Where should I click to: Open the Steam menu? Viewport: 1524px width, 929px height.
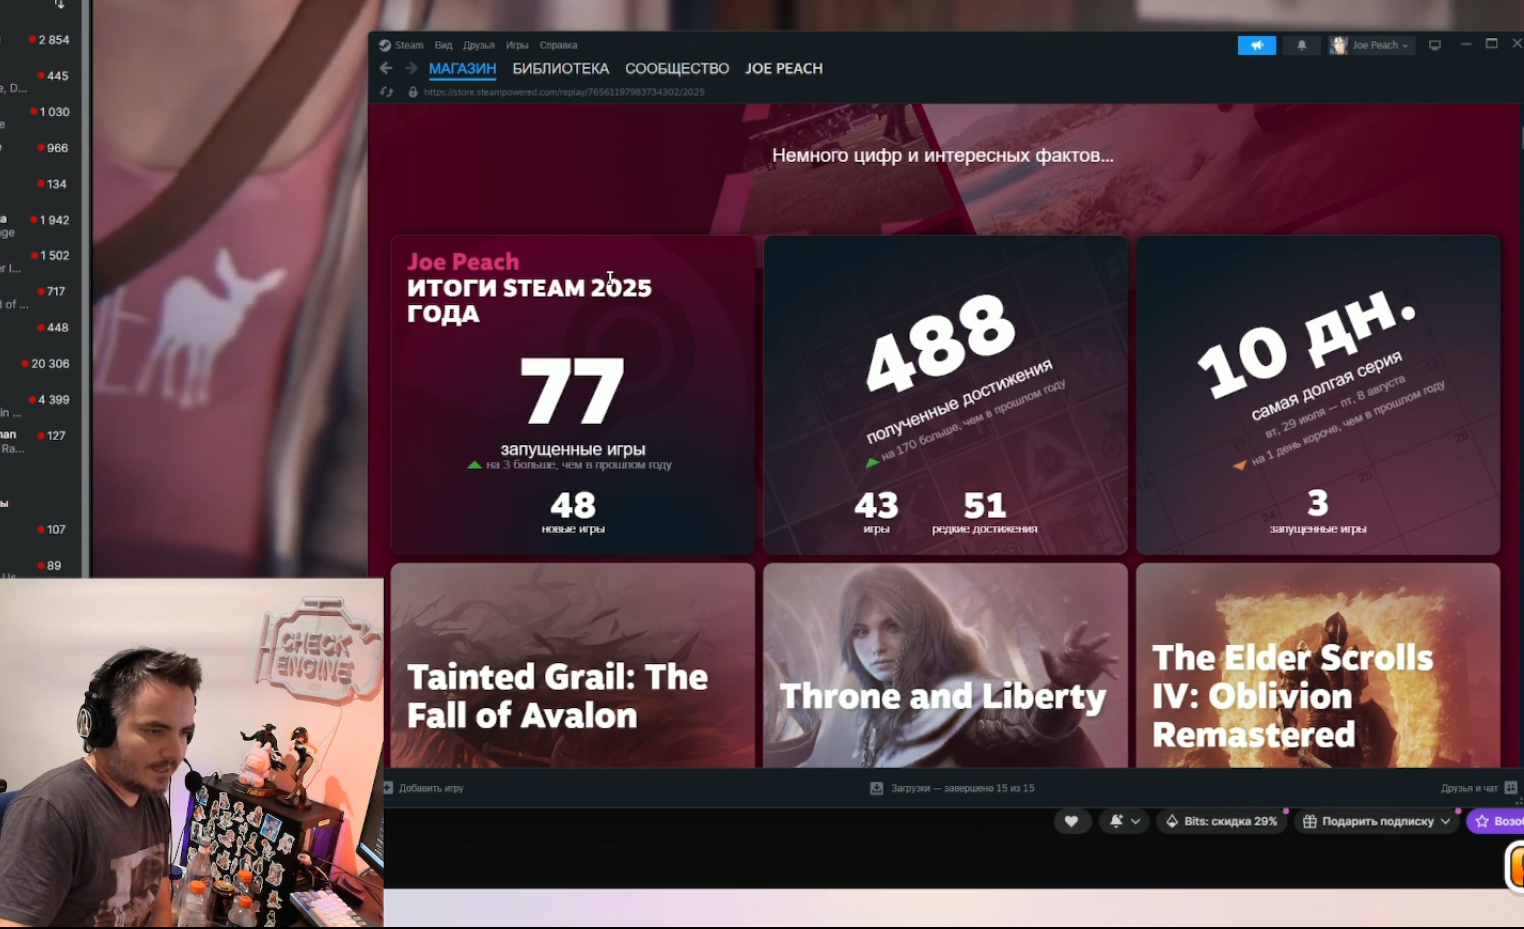409,45
